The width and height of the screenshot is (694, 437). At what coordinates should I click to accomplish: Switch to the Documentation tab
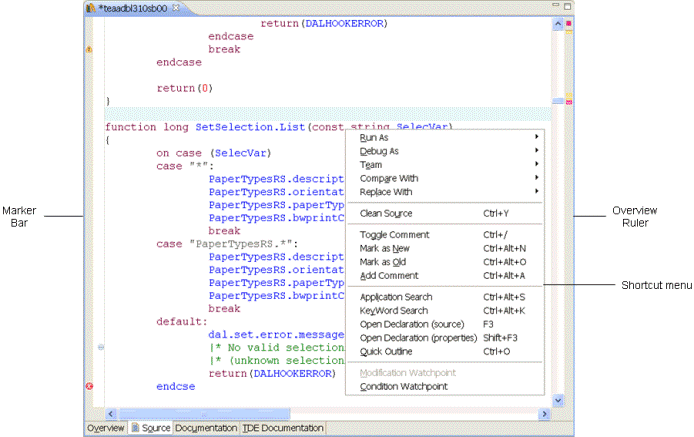click(x=206, y=428)
